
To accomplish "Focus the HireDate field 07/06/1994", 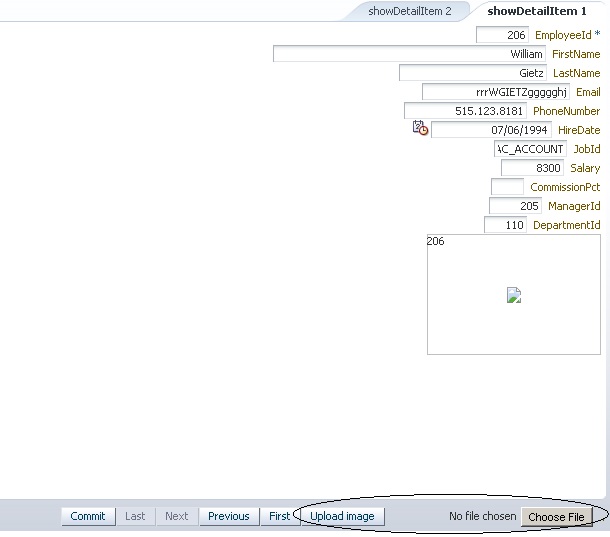I will (x=491, y=130).
